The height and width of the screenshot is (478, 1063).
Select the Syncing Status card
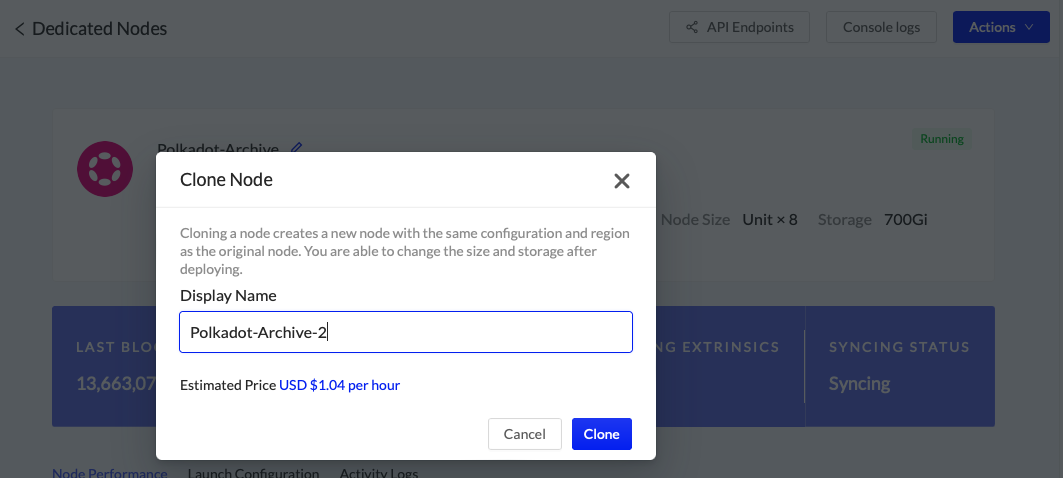pos(899,366)
